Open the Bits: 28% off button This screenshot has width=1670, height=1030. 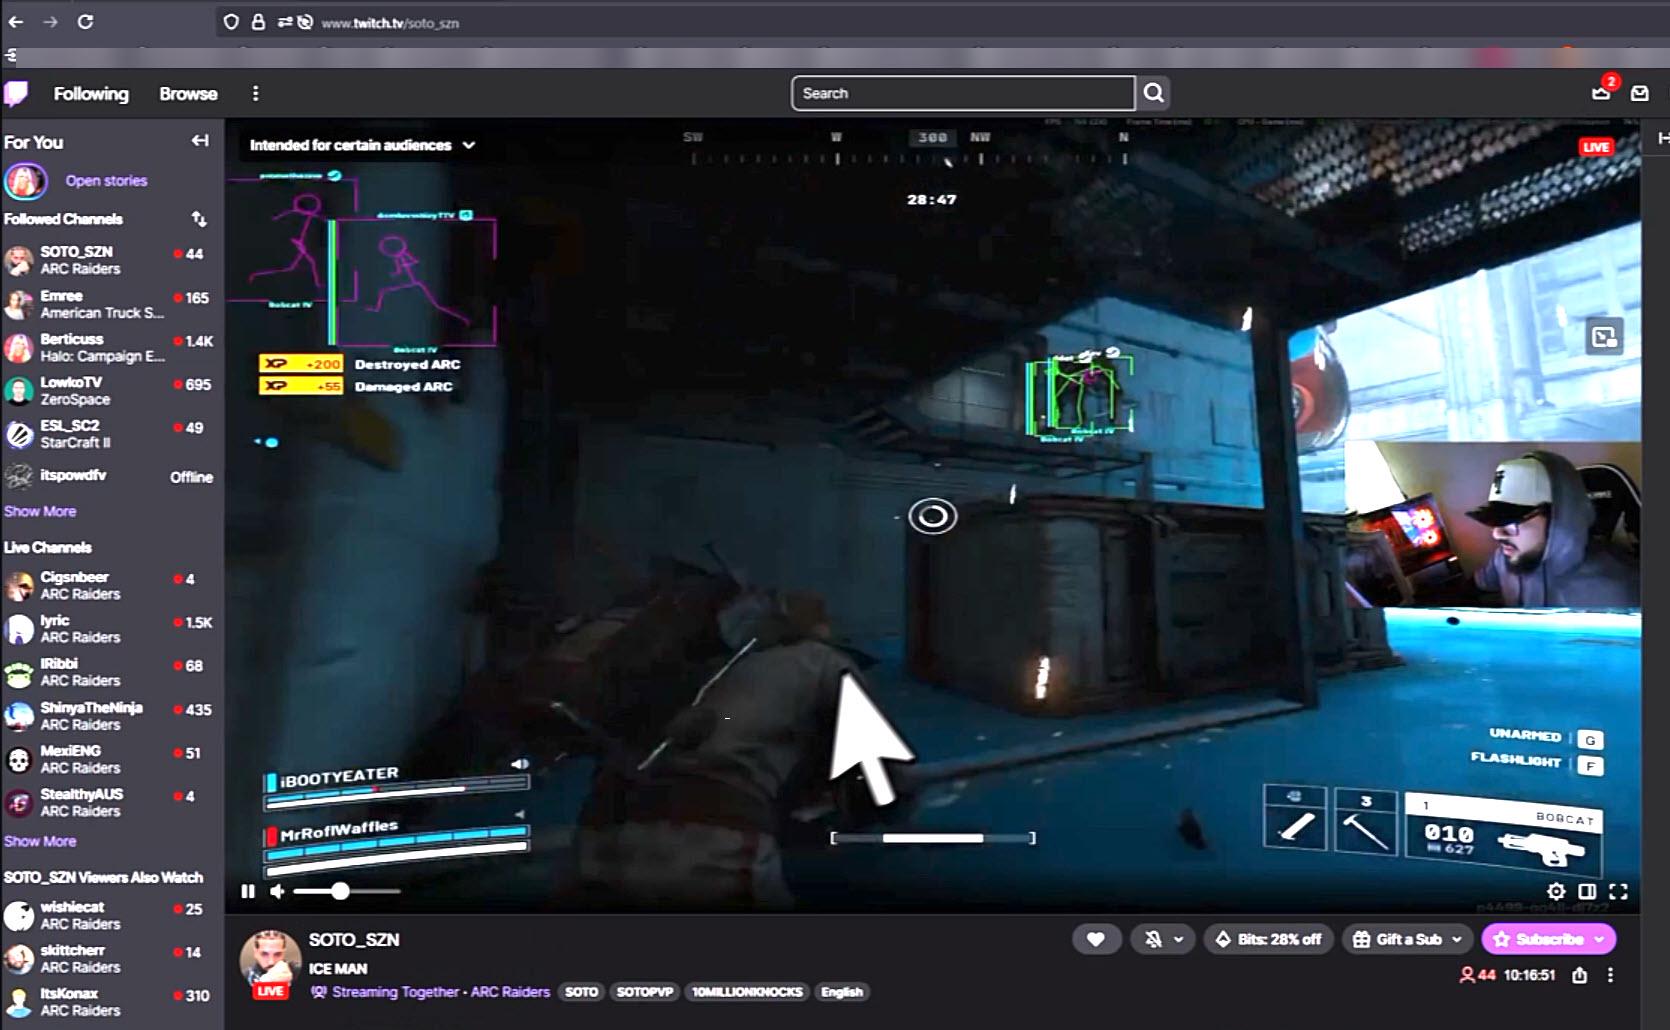pos(1268,939)
